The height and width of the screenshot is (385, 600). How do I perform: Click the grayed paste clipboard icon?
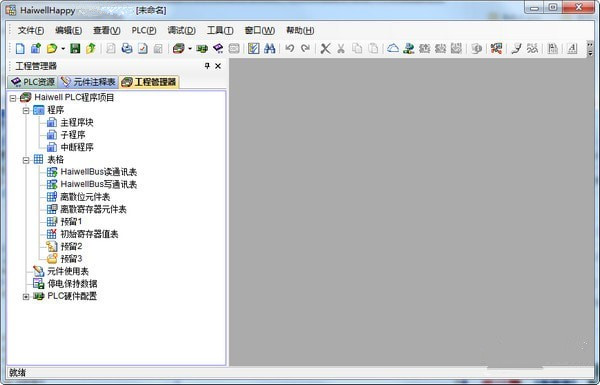point(373,49)
